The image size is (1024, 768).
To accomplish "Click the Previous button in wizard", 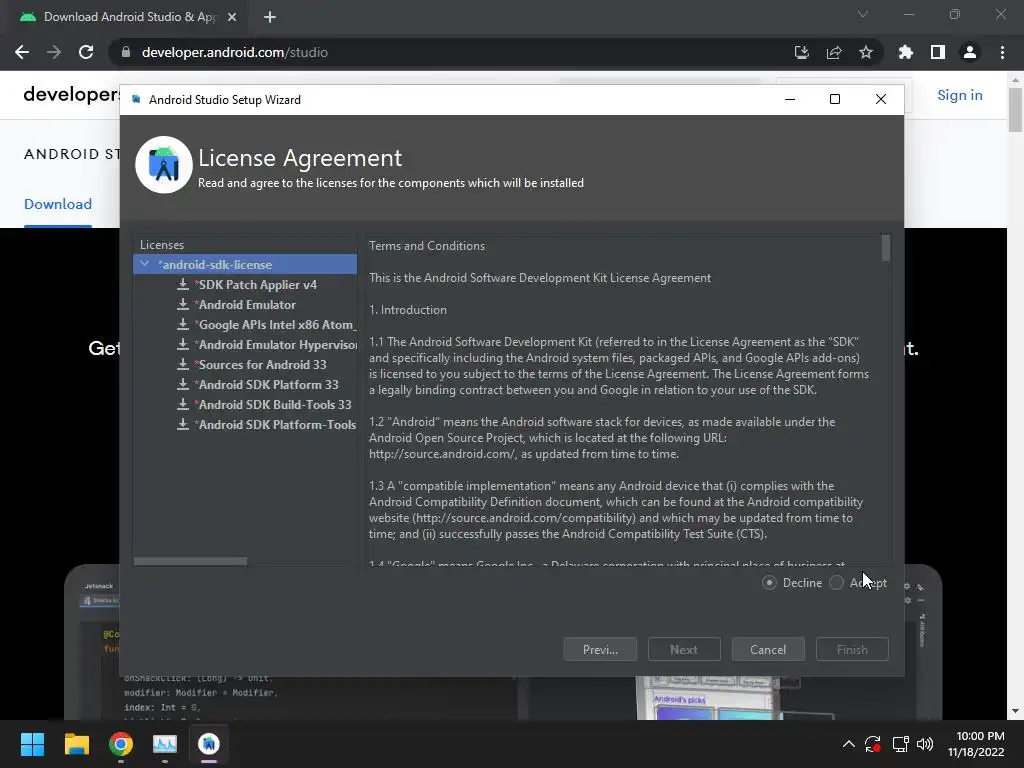I will pos(600,650).
